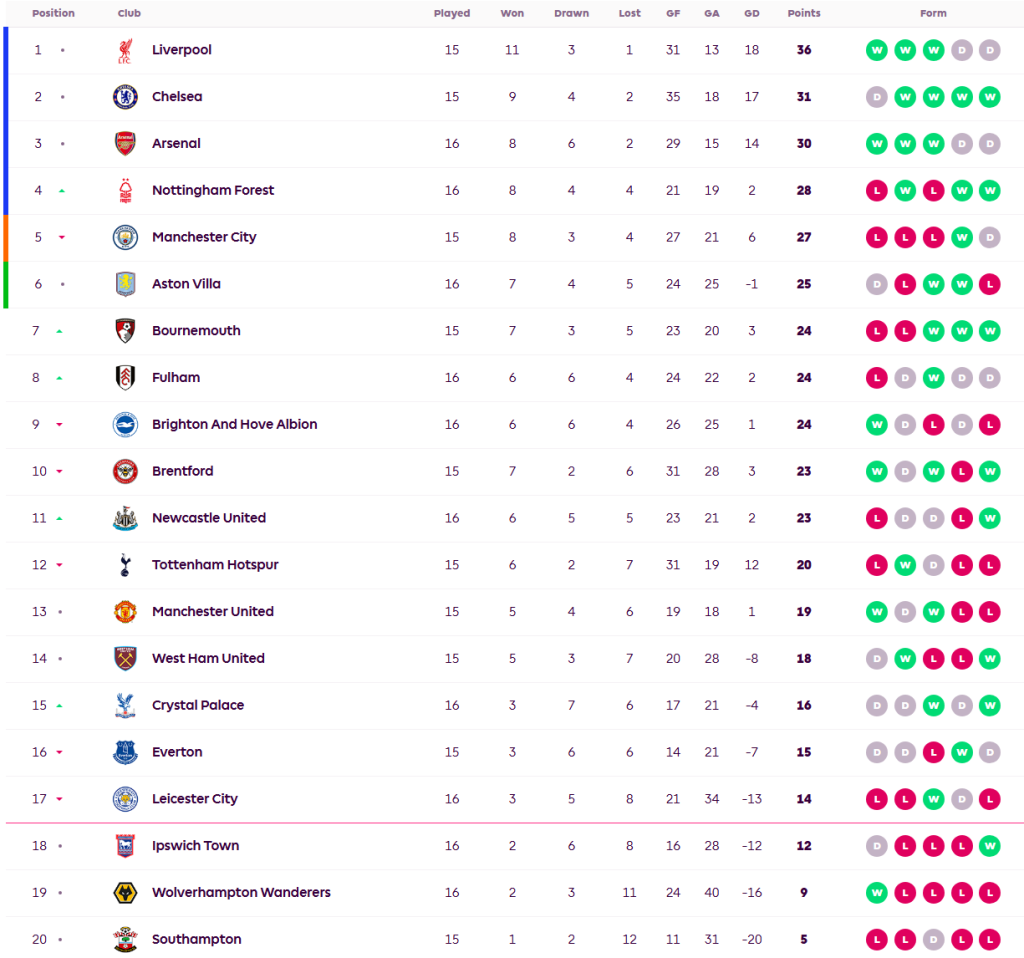Open the Brighton And Hove Albion link
Screen dimensions: 1024x958
(x=234, y=424)
